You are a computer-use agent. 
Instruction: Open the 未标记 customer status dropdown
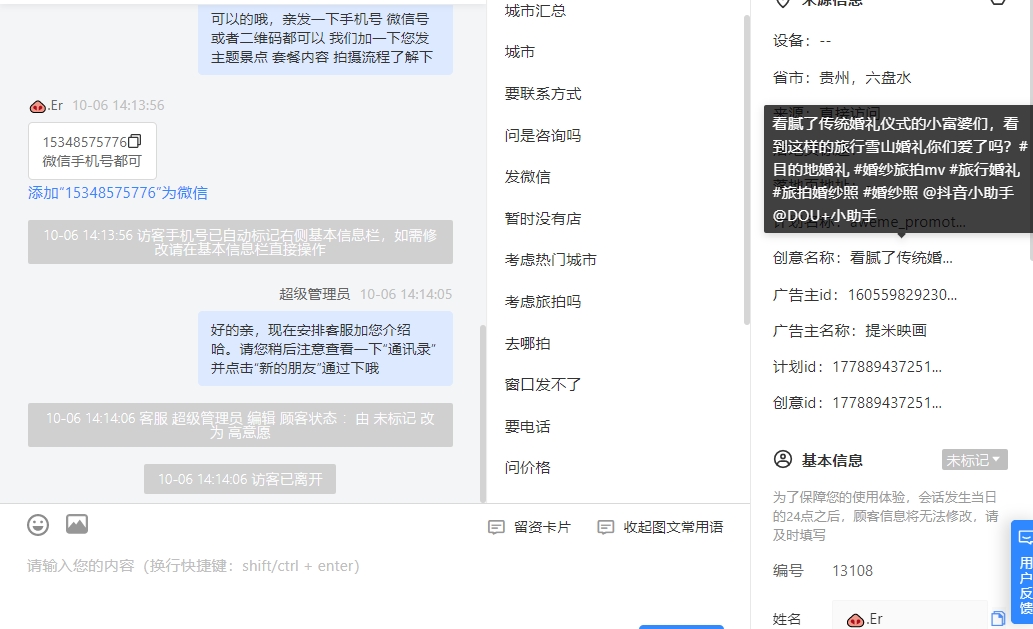click(974, 460)
